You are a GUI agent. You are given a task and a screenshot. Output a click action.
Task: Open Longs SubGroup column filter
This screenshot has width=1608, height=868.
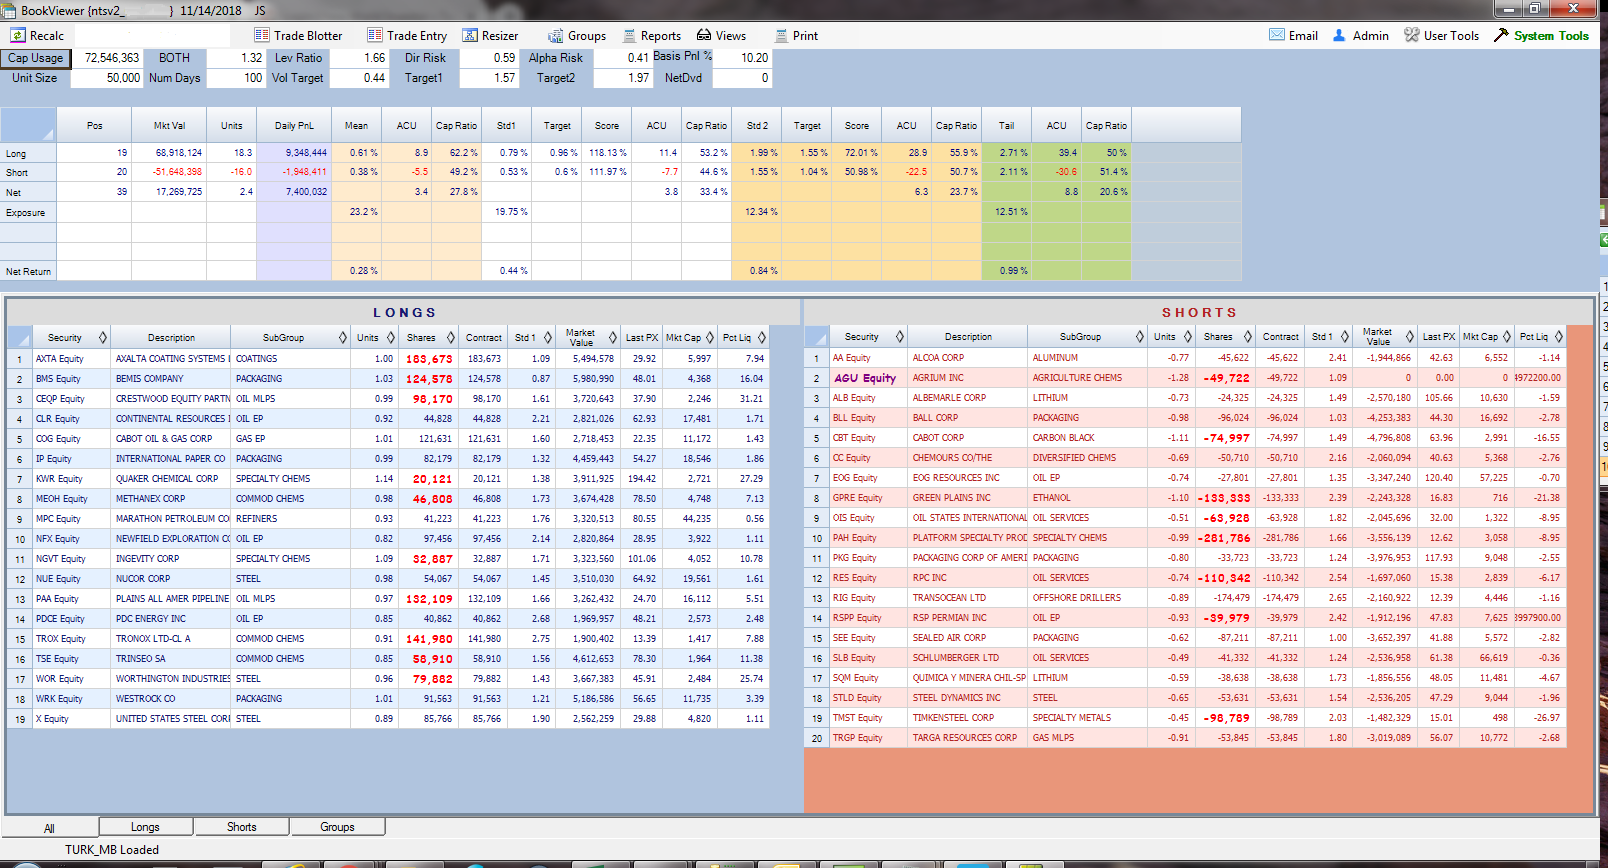click(343, 338)
